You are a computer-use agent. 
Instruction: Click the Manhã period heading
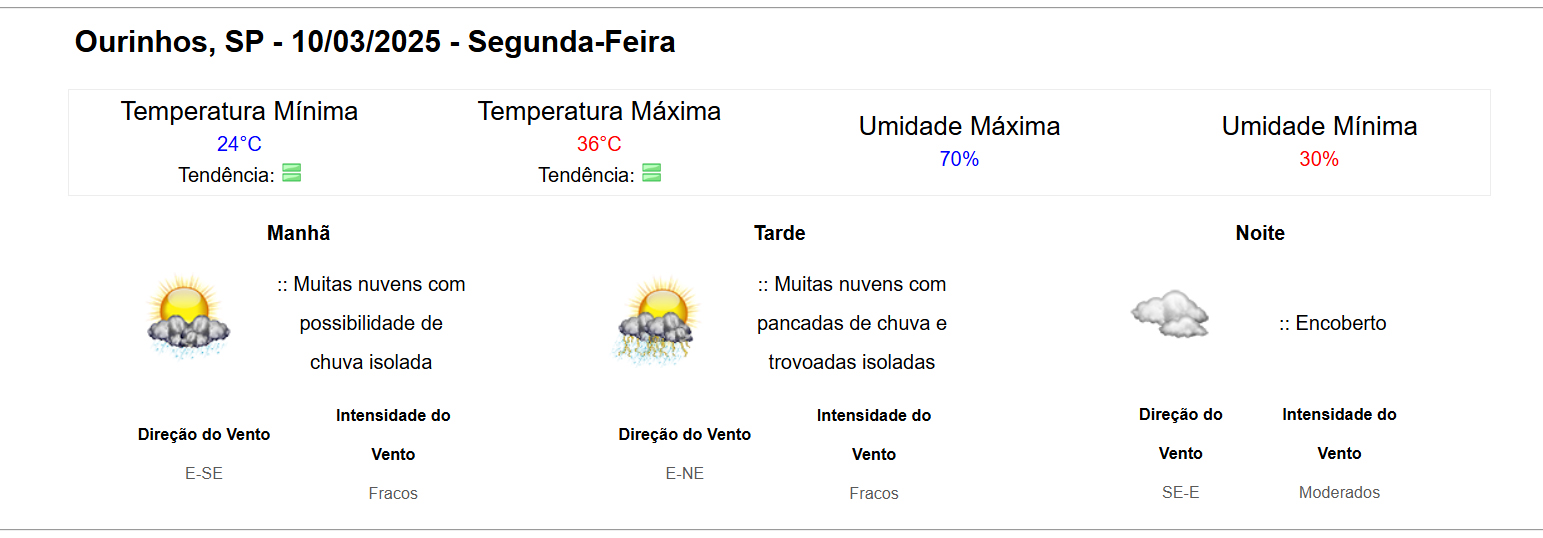(298, 233)
